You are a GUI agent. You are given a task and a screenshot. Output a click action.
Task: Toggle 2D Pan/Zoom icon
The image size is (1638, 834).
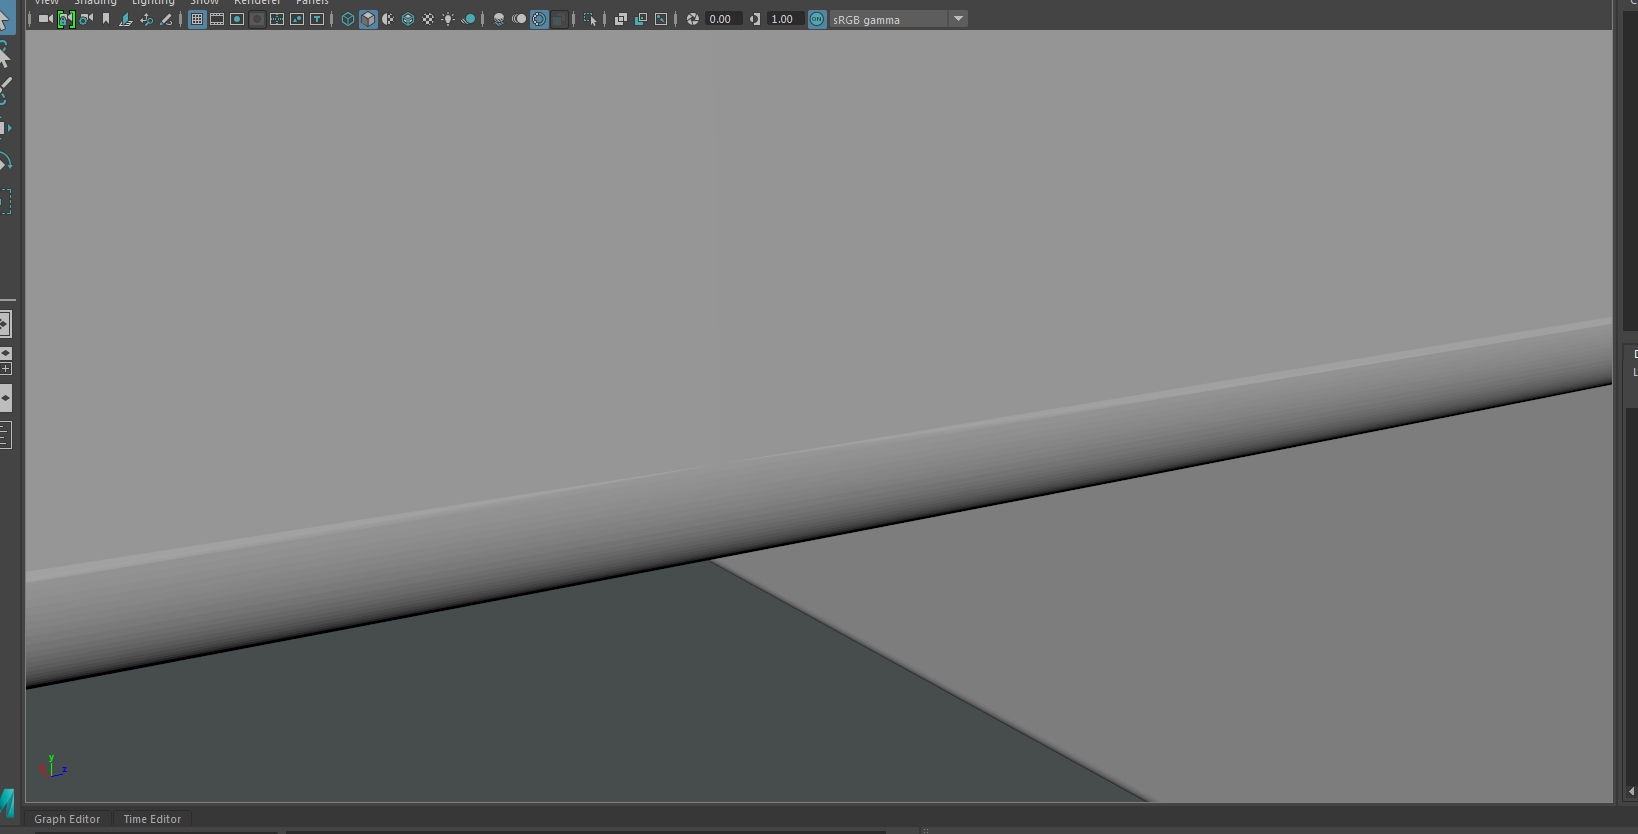(x=146, y=19)
